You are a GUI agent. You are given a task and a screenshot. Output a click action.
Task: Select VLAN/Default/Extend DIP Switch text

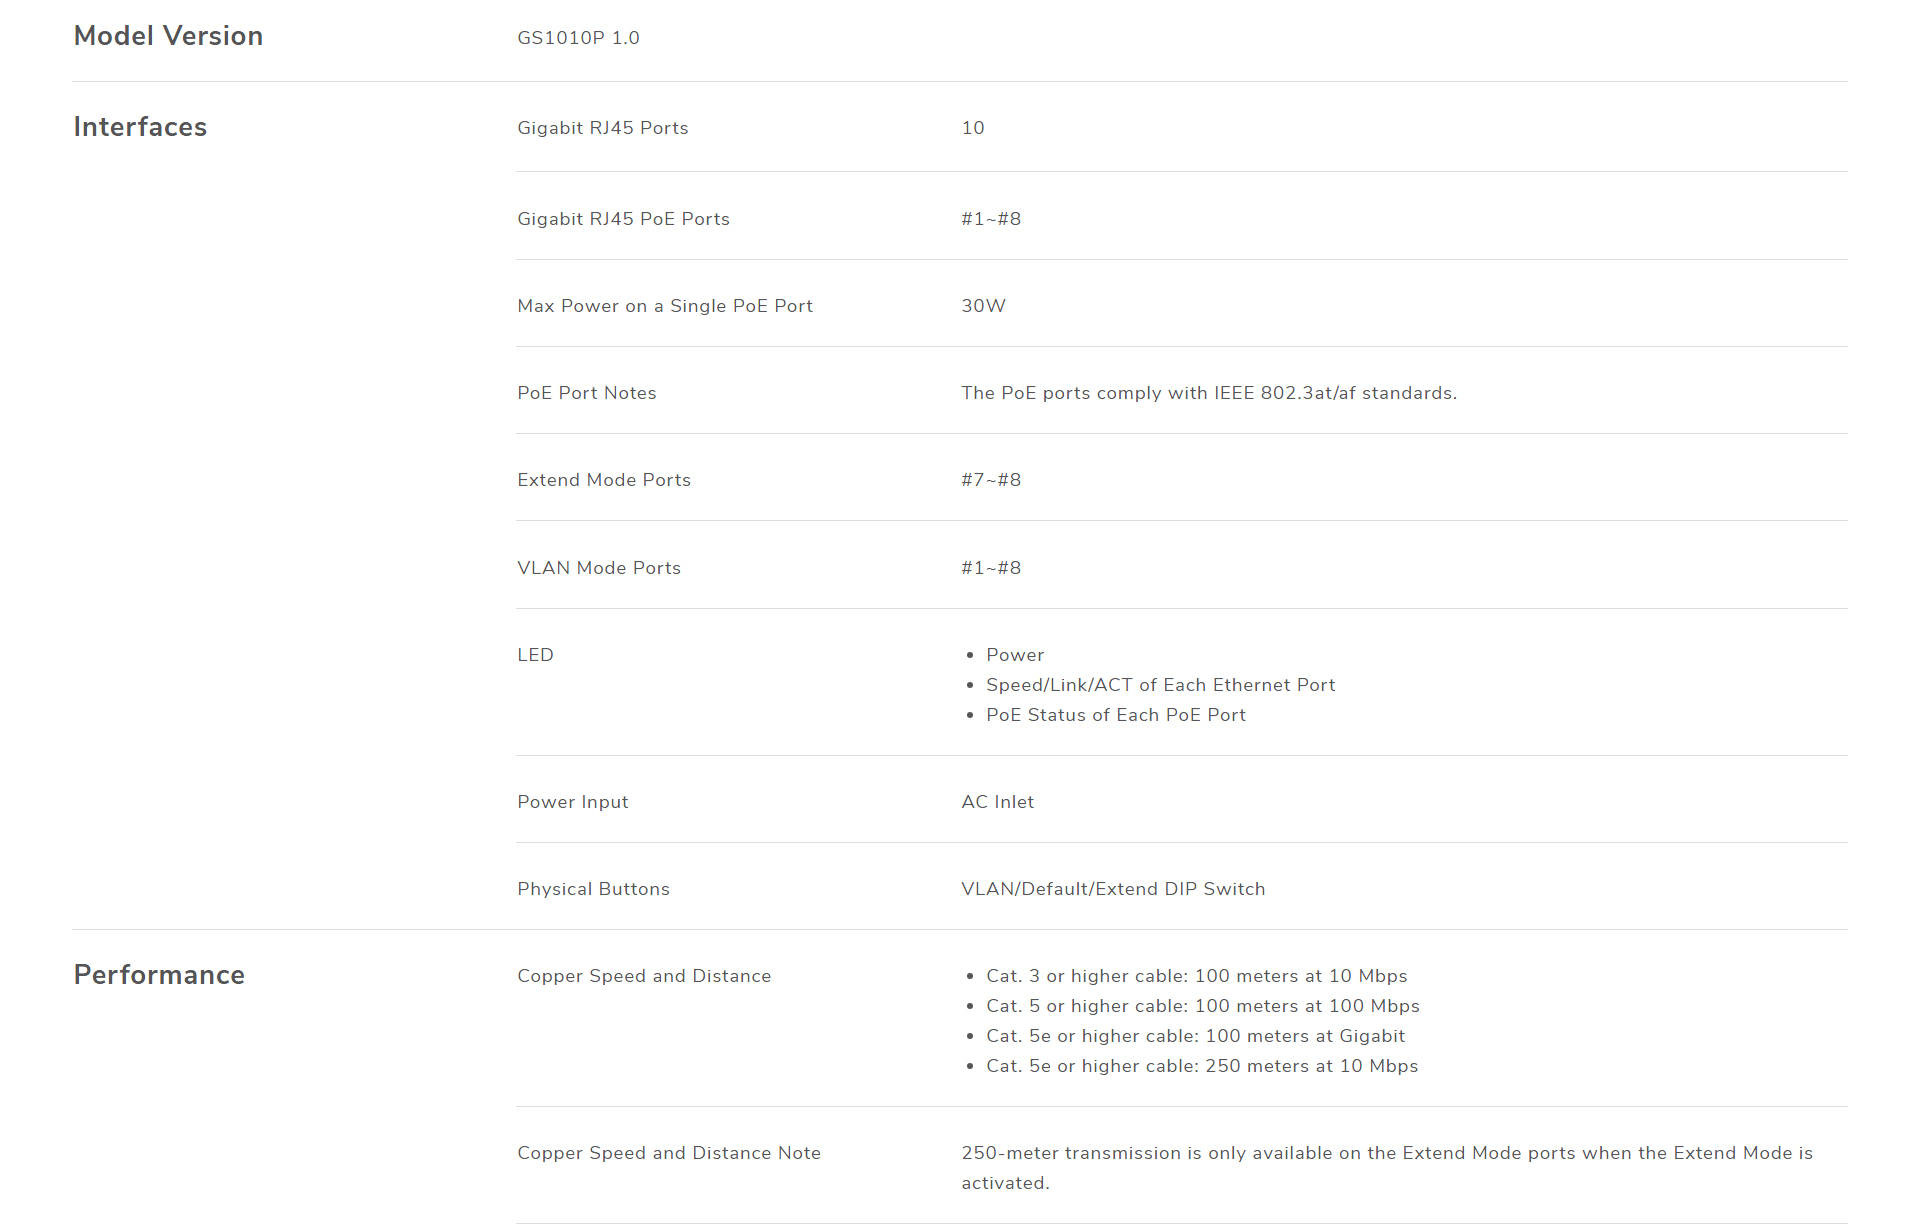click(1113, 889)
